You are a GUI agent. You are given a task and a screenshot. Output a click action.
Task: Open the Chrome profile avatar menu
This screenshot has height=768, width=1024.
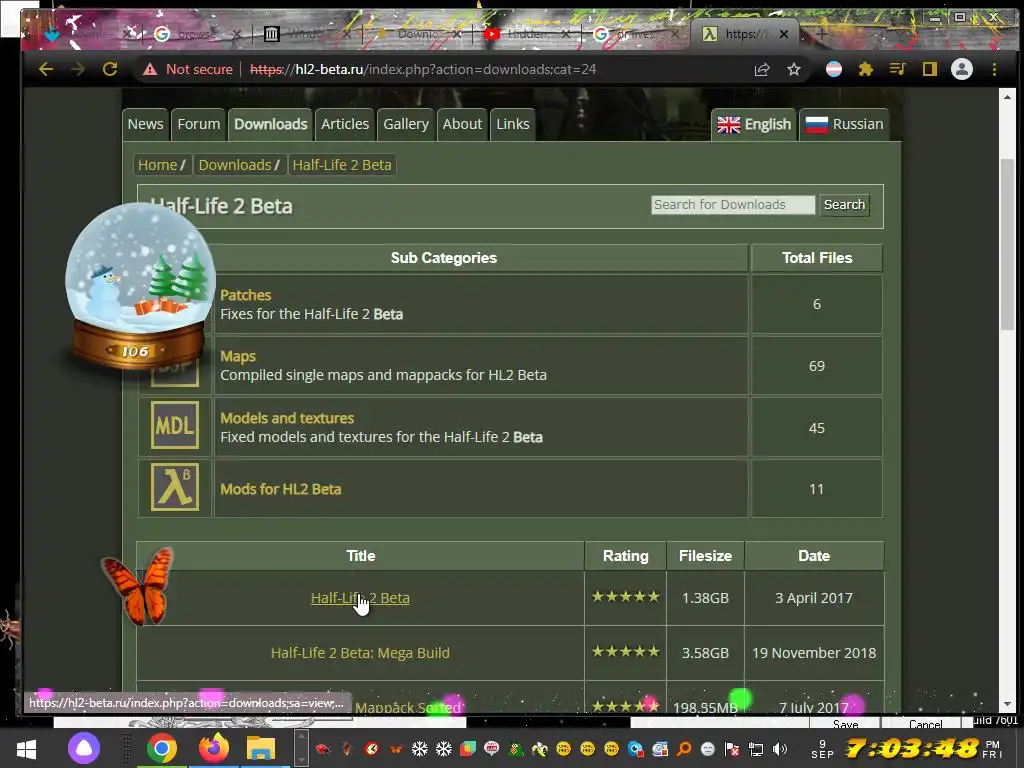(x=962, y=69)
